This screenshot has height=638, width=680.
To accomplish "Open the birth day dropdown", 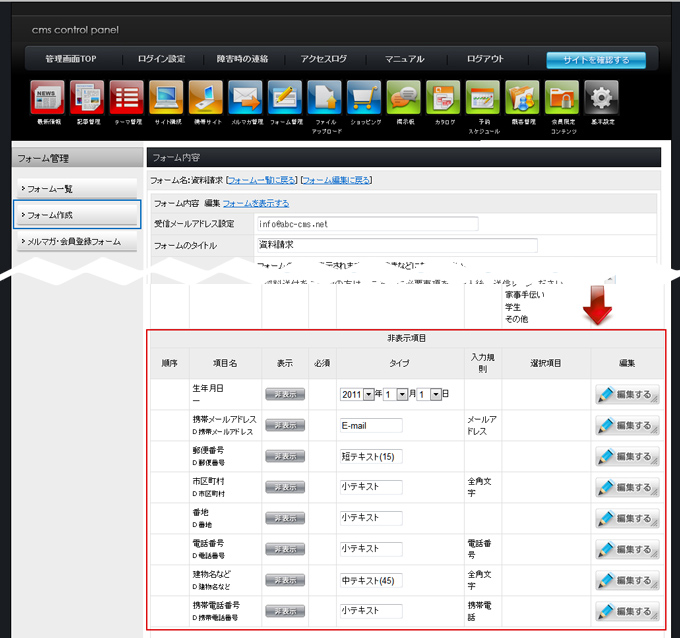I will tap(428, 395).
